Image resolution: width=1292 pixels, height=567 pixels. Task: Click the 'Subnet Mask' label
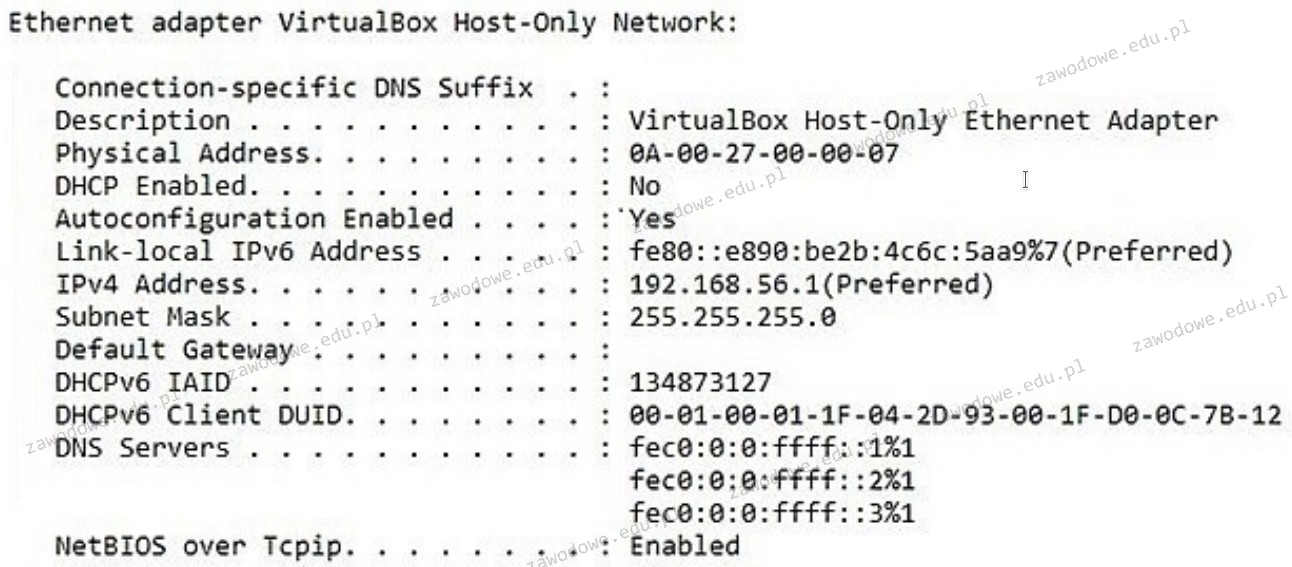coord(142,317)
